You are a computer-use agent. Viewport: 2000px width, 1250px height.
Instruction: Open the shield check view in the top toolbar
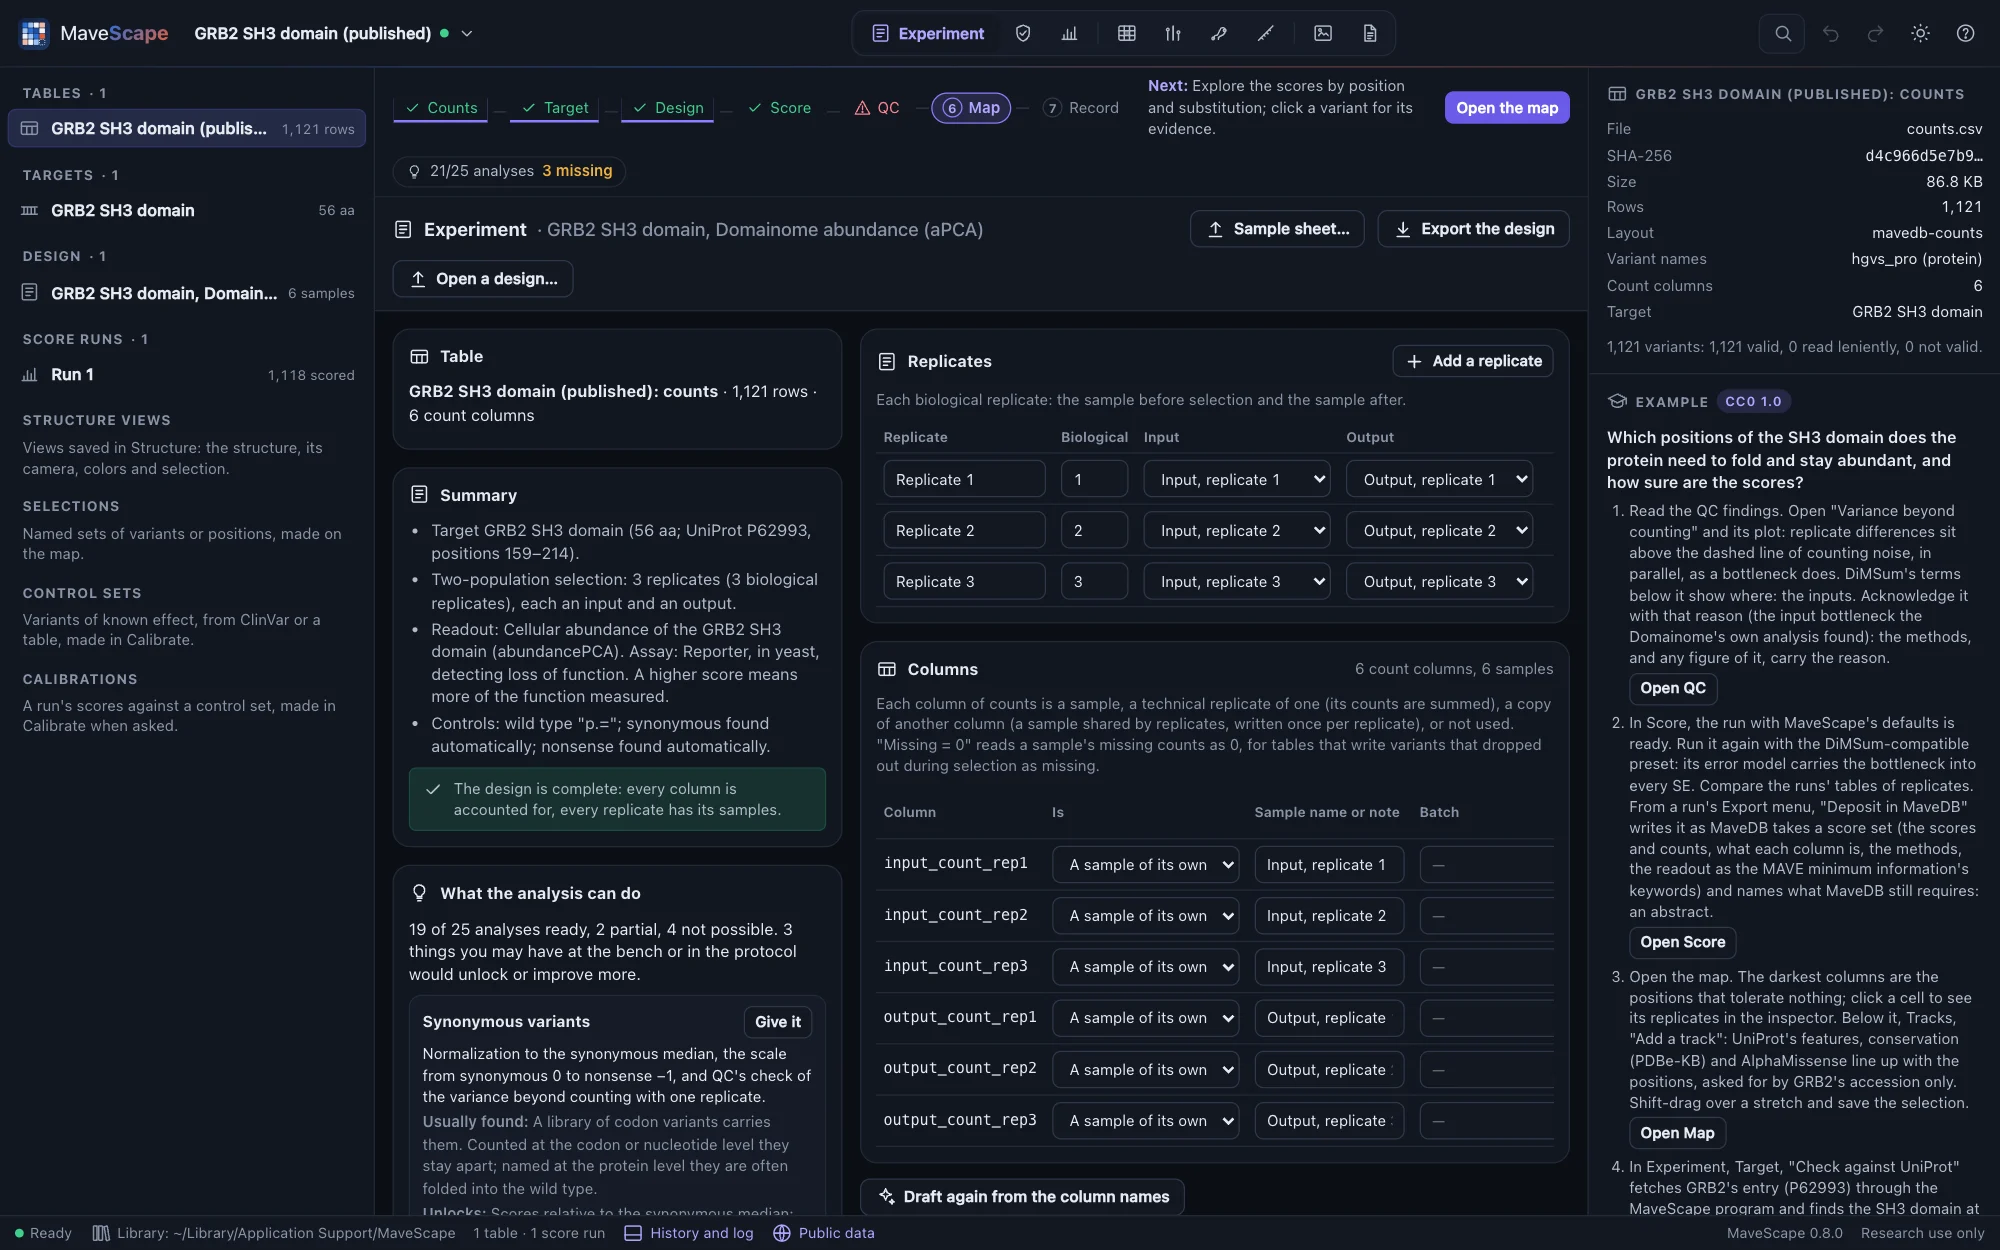(x=1023, y=33)
